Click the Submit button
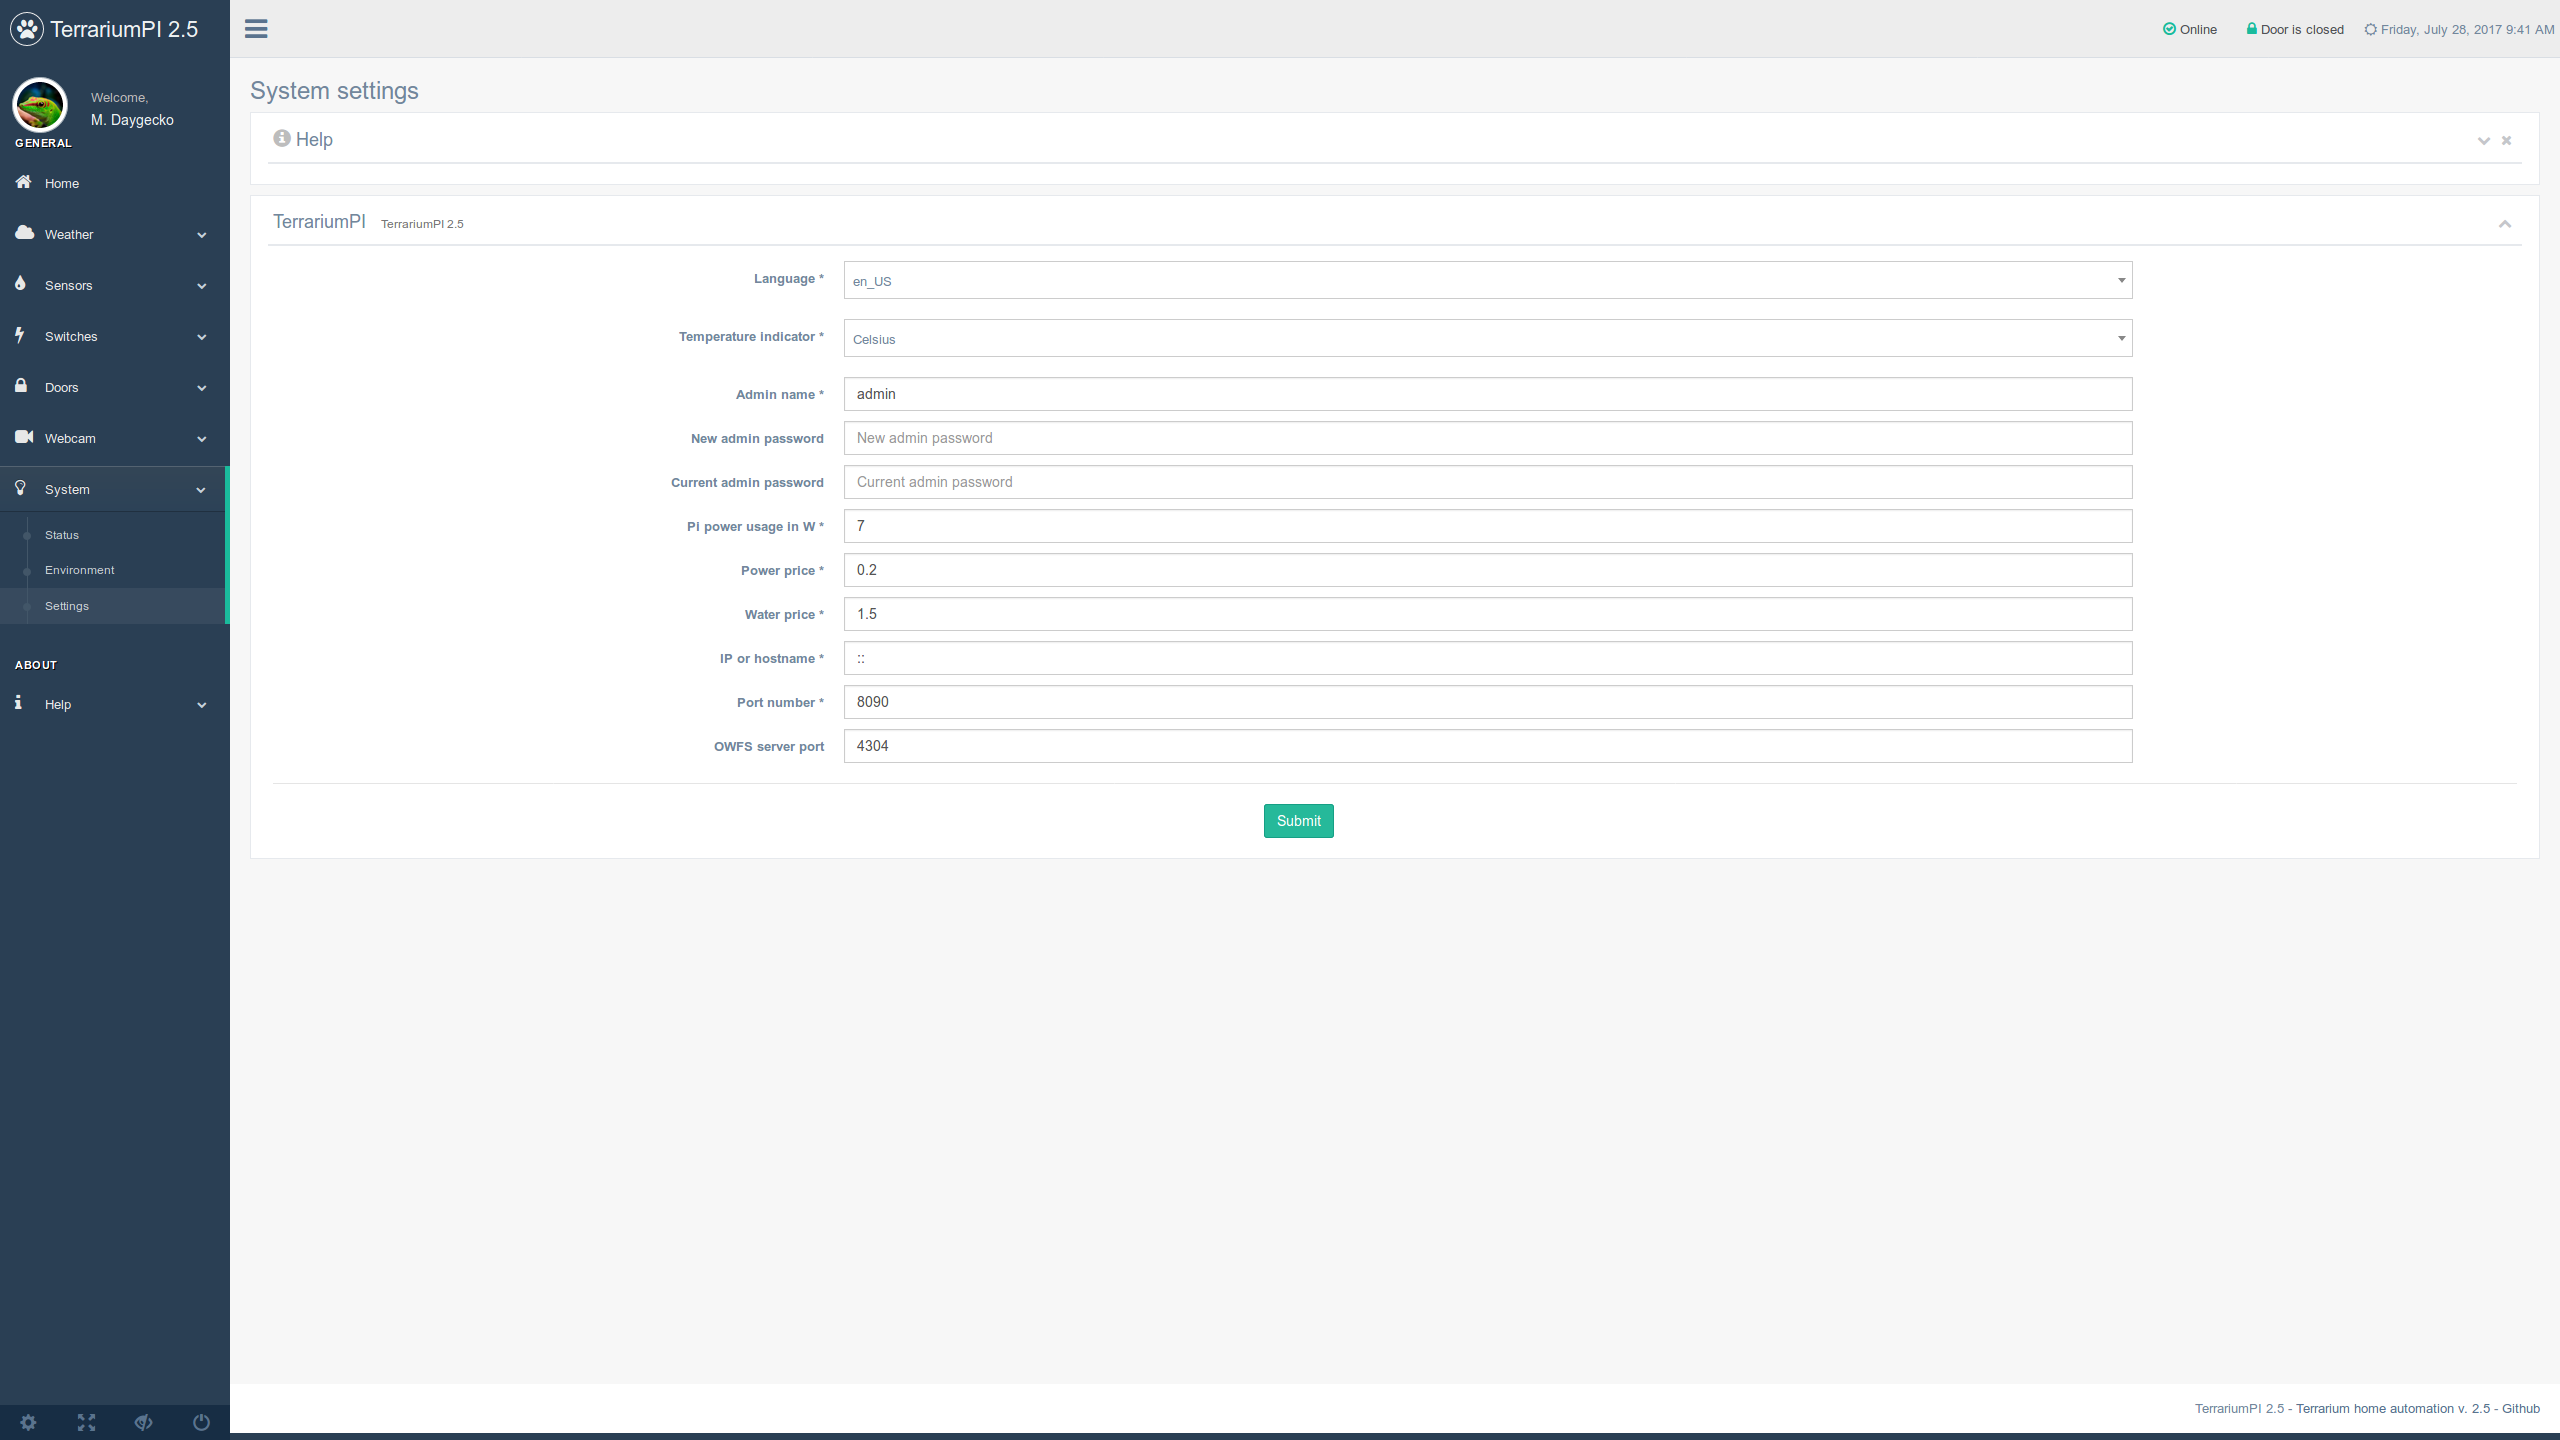 coord(1298,821)
